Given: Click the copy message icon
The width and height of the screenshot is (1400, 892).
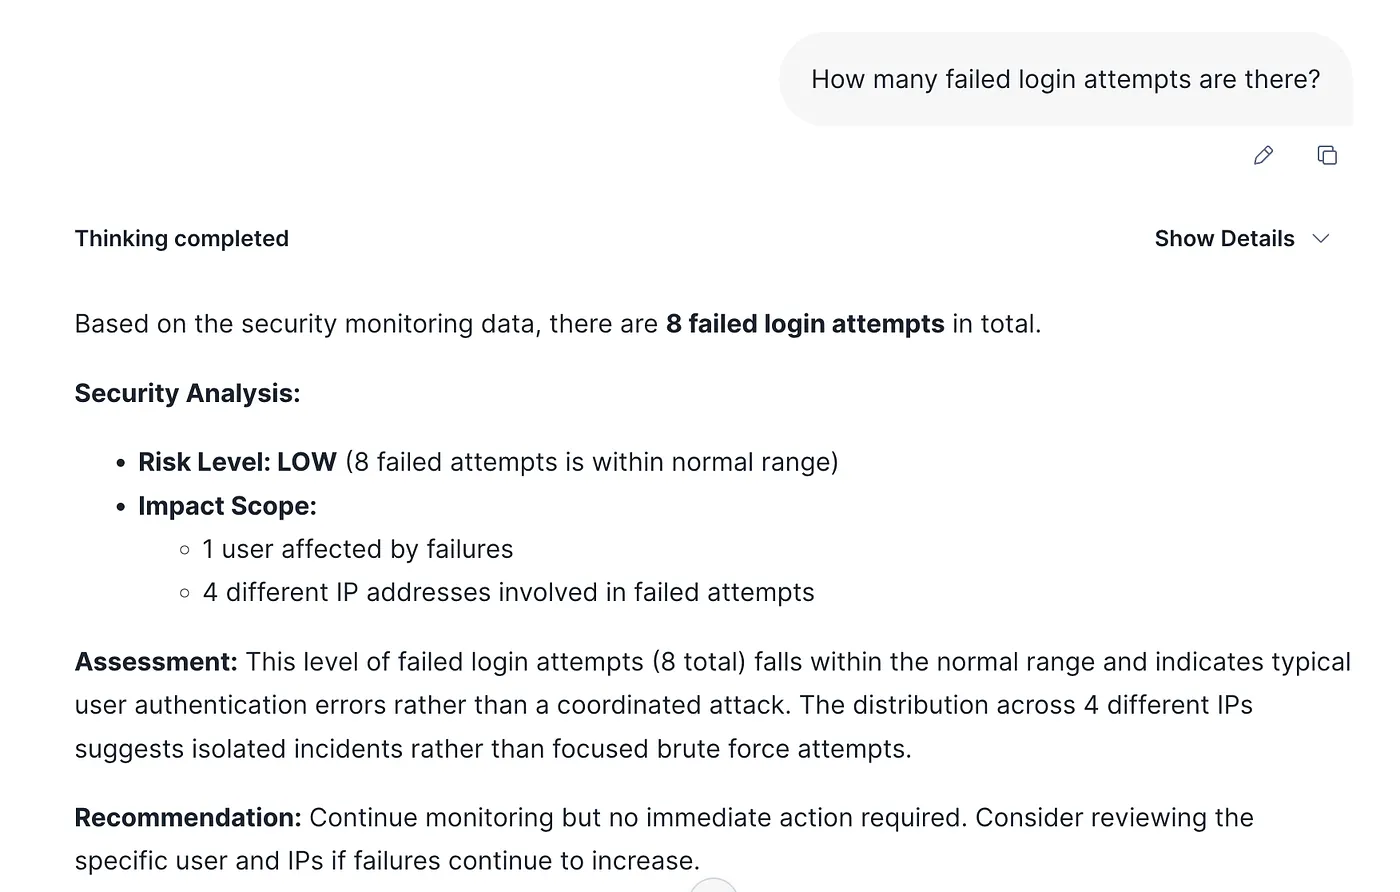Looking at the screenshot, I should [1327, 155].
